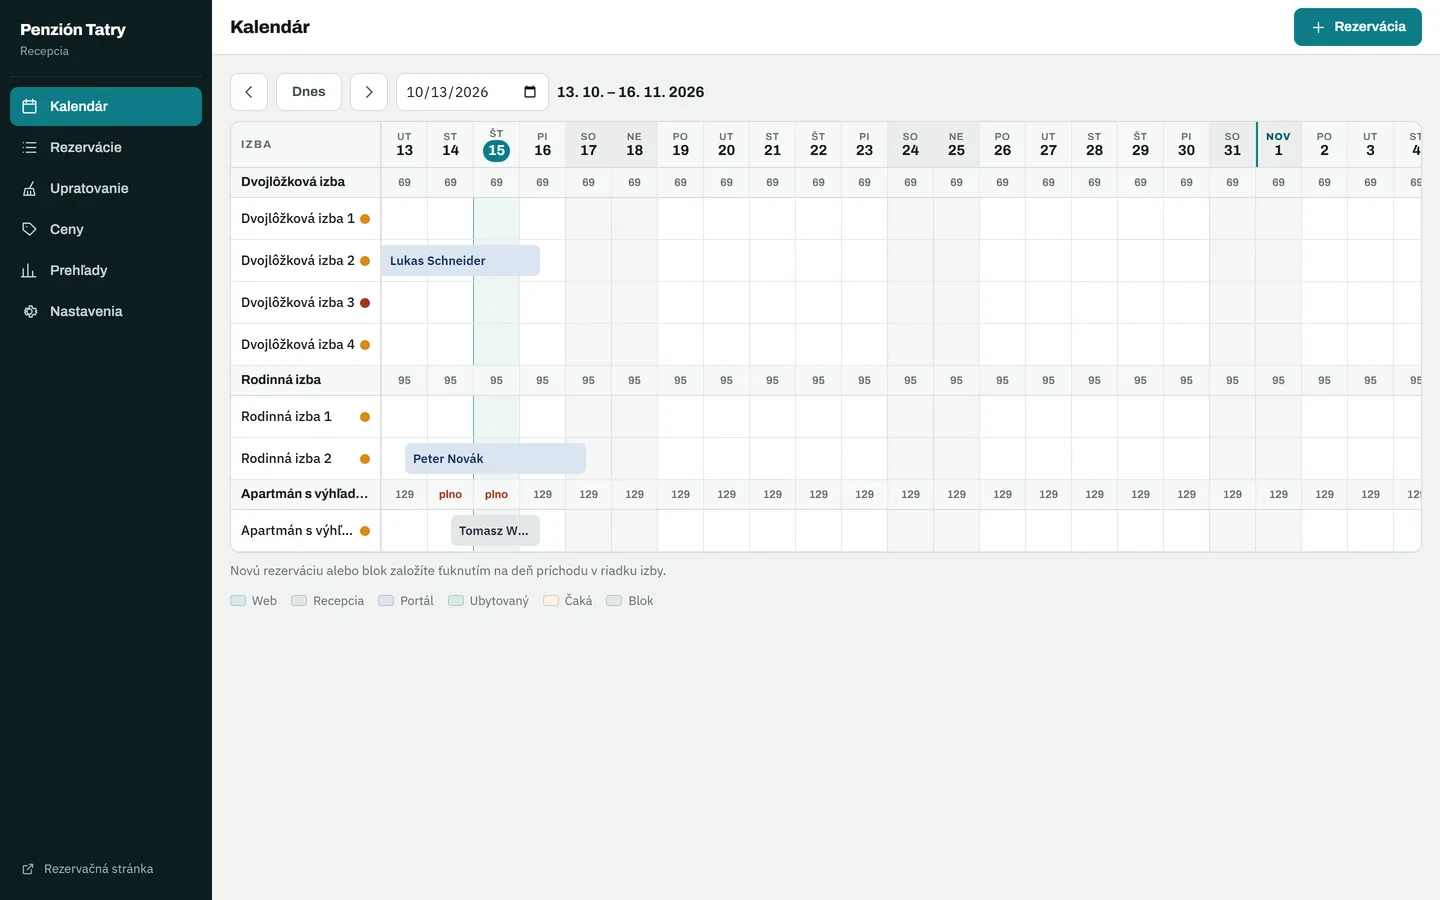Click red status dot for Dvojlôžková izba 3
This screenshot has height=900, width=1440.
click(x=365, y=303)
